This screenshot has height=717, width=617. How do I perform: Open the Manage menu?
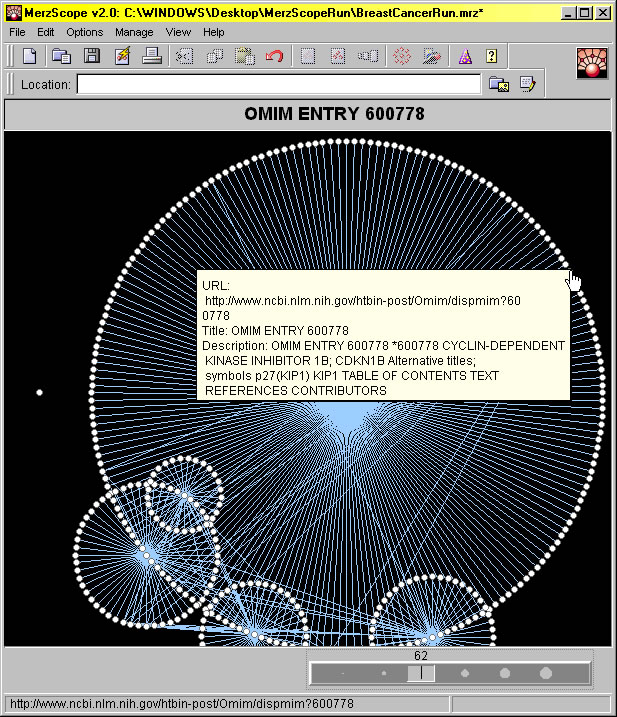[x=134, y=32]
